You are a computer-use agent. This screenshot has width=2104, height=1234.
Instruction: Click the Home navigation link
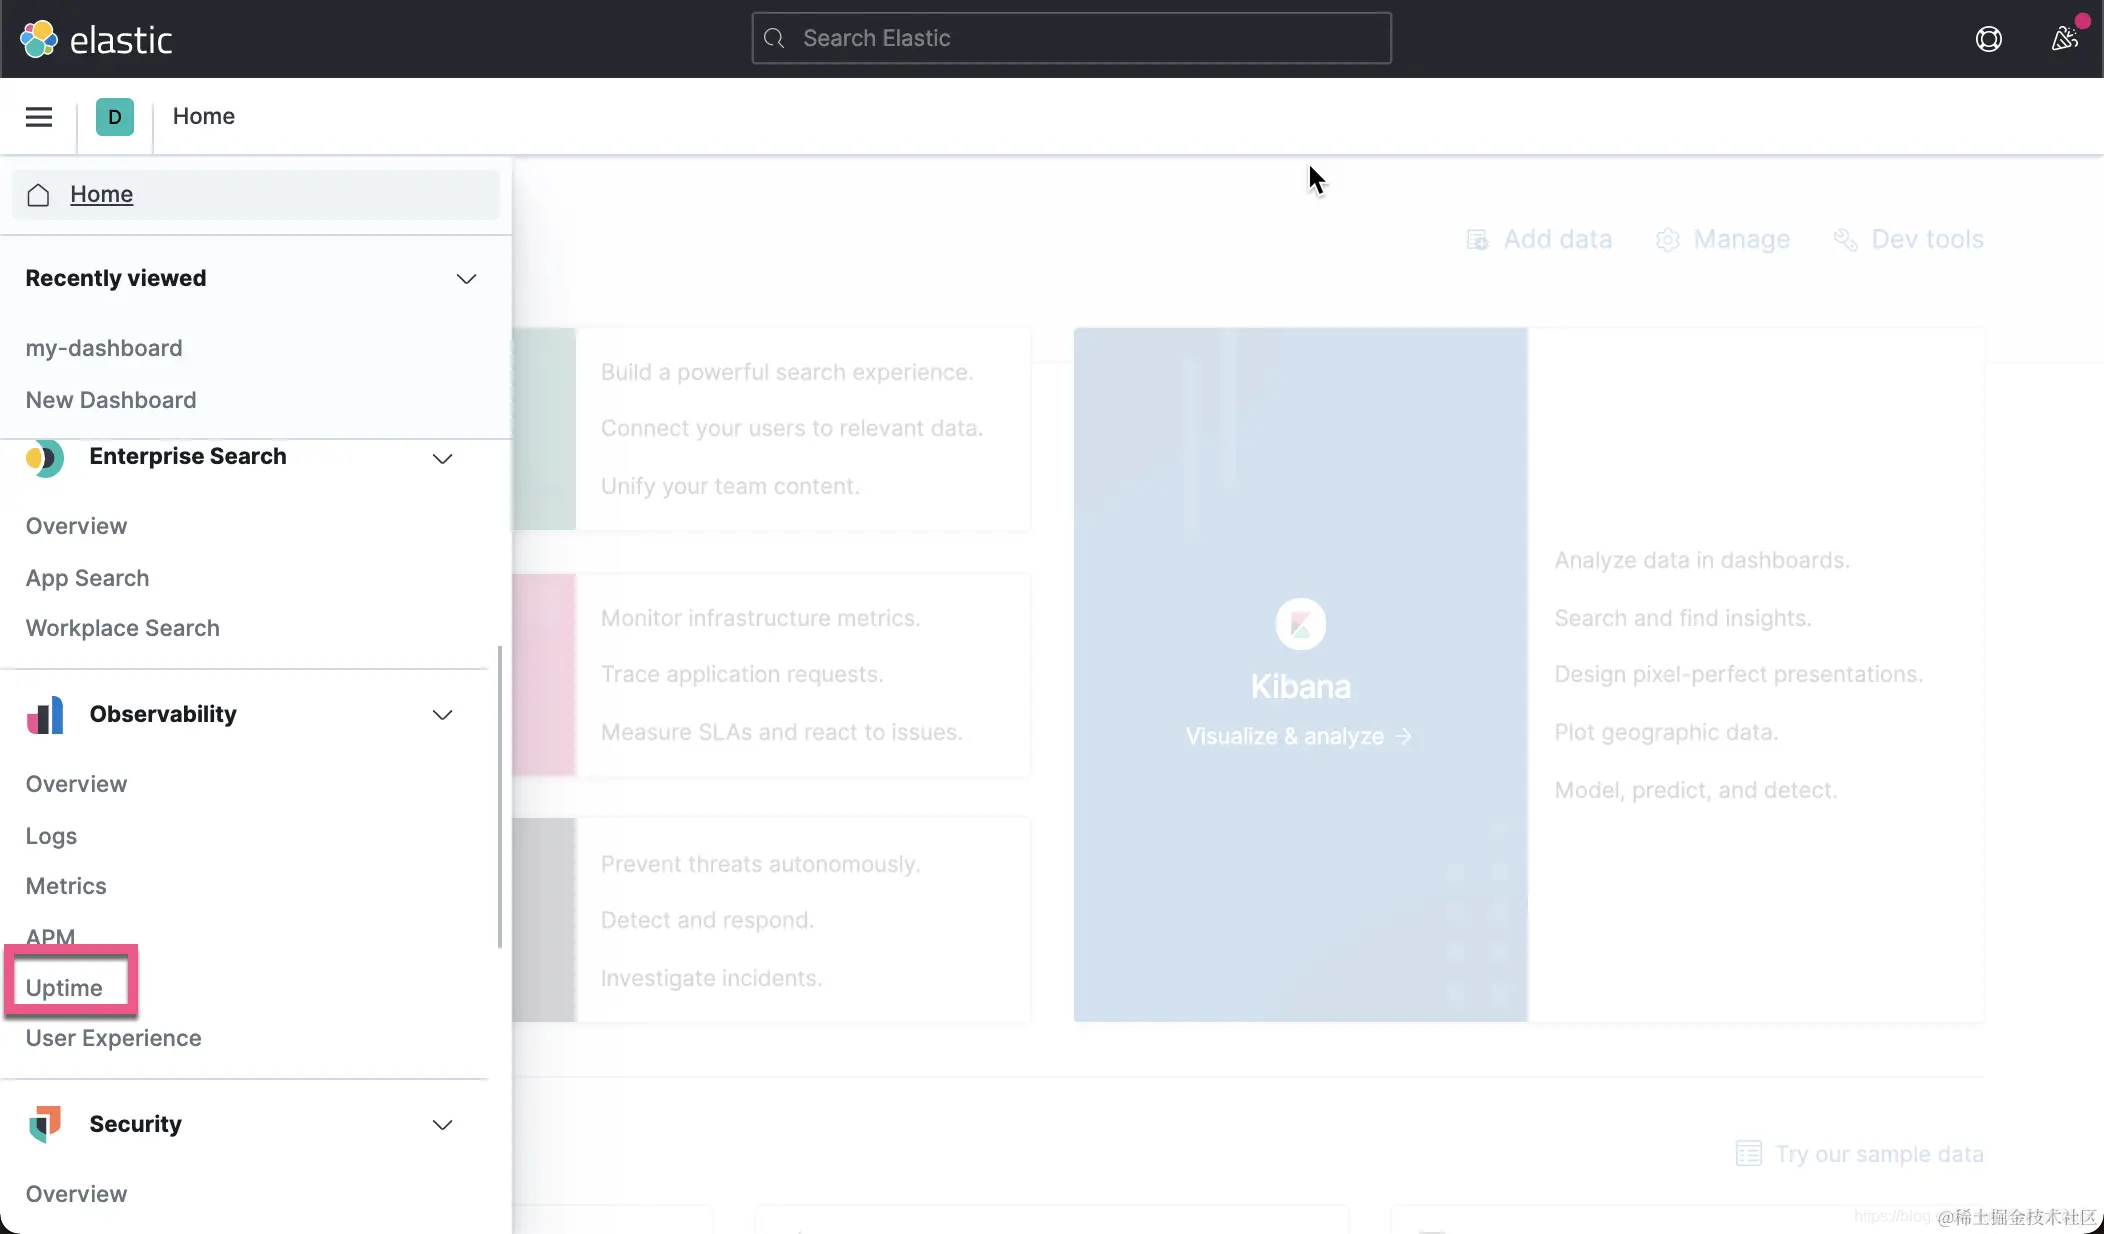click(101, 194)
